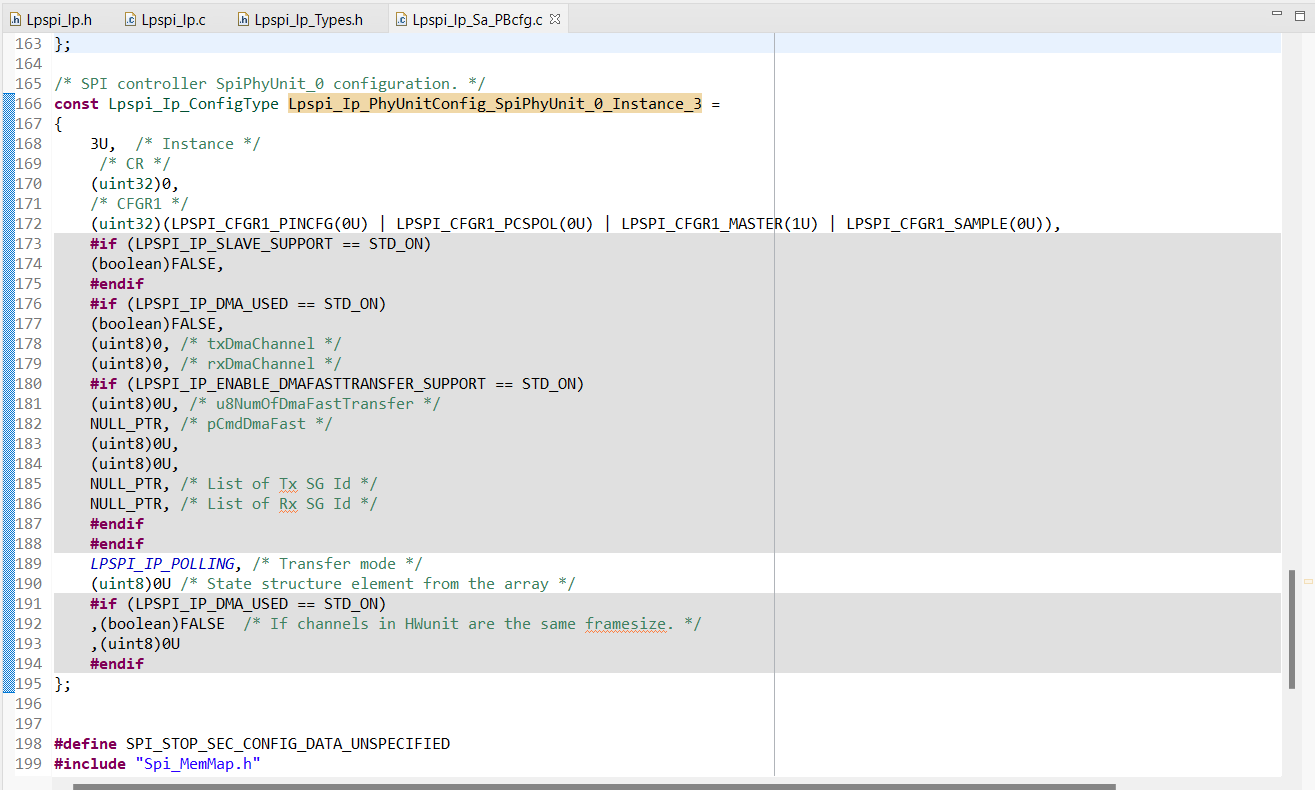Click the C file icon on Lpspi_Ip_Sa_PBcfg.c tab

pos(402,18)
